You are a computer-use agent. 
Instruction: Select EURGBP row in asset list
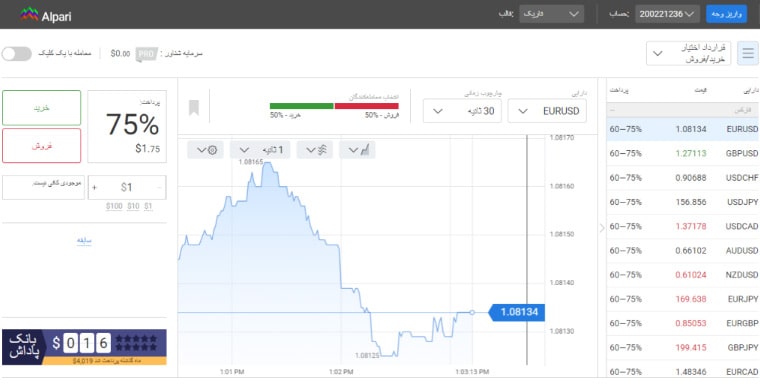pos(683,323)
